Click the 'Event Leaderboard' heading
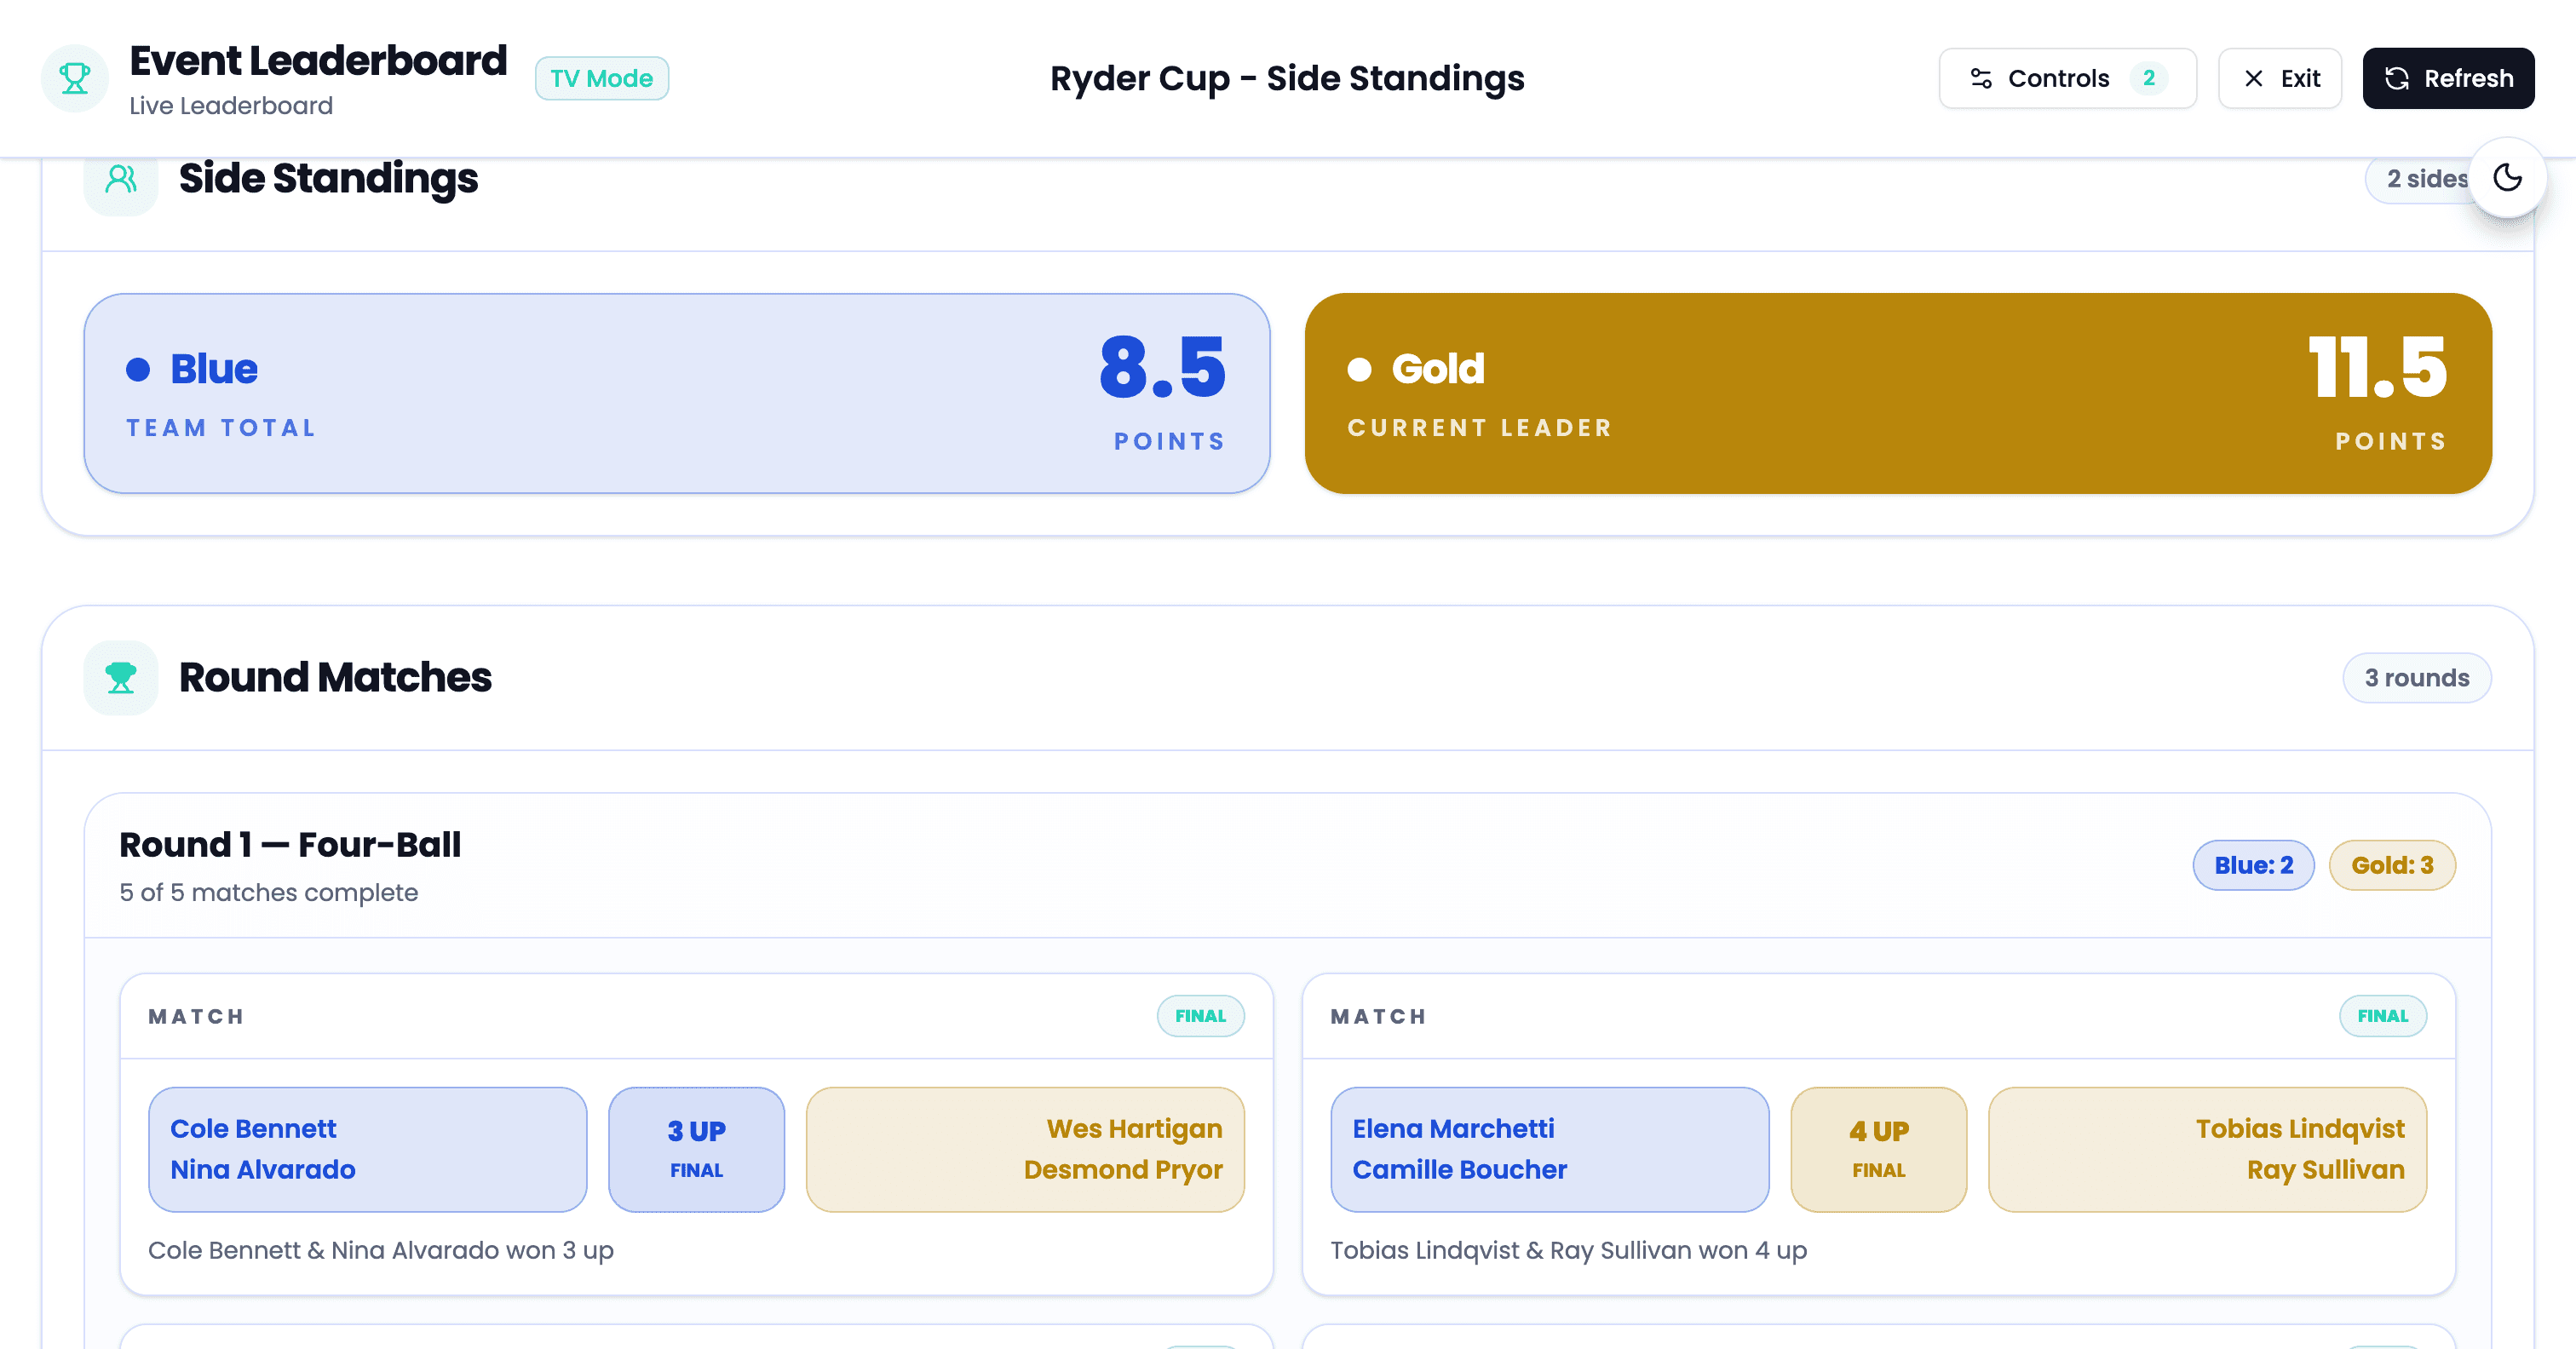The width and height of the screenshot is (2576, 1349). pyautogui.click(x=318, y=60)
